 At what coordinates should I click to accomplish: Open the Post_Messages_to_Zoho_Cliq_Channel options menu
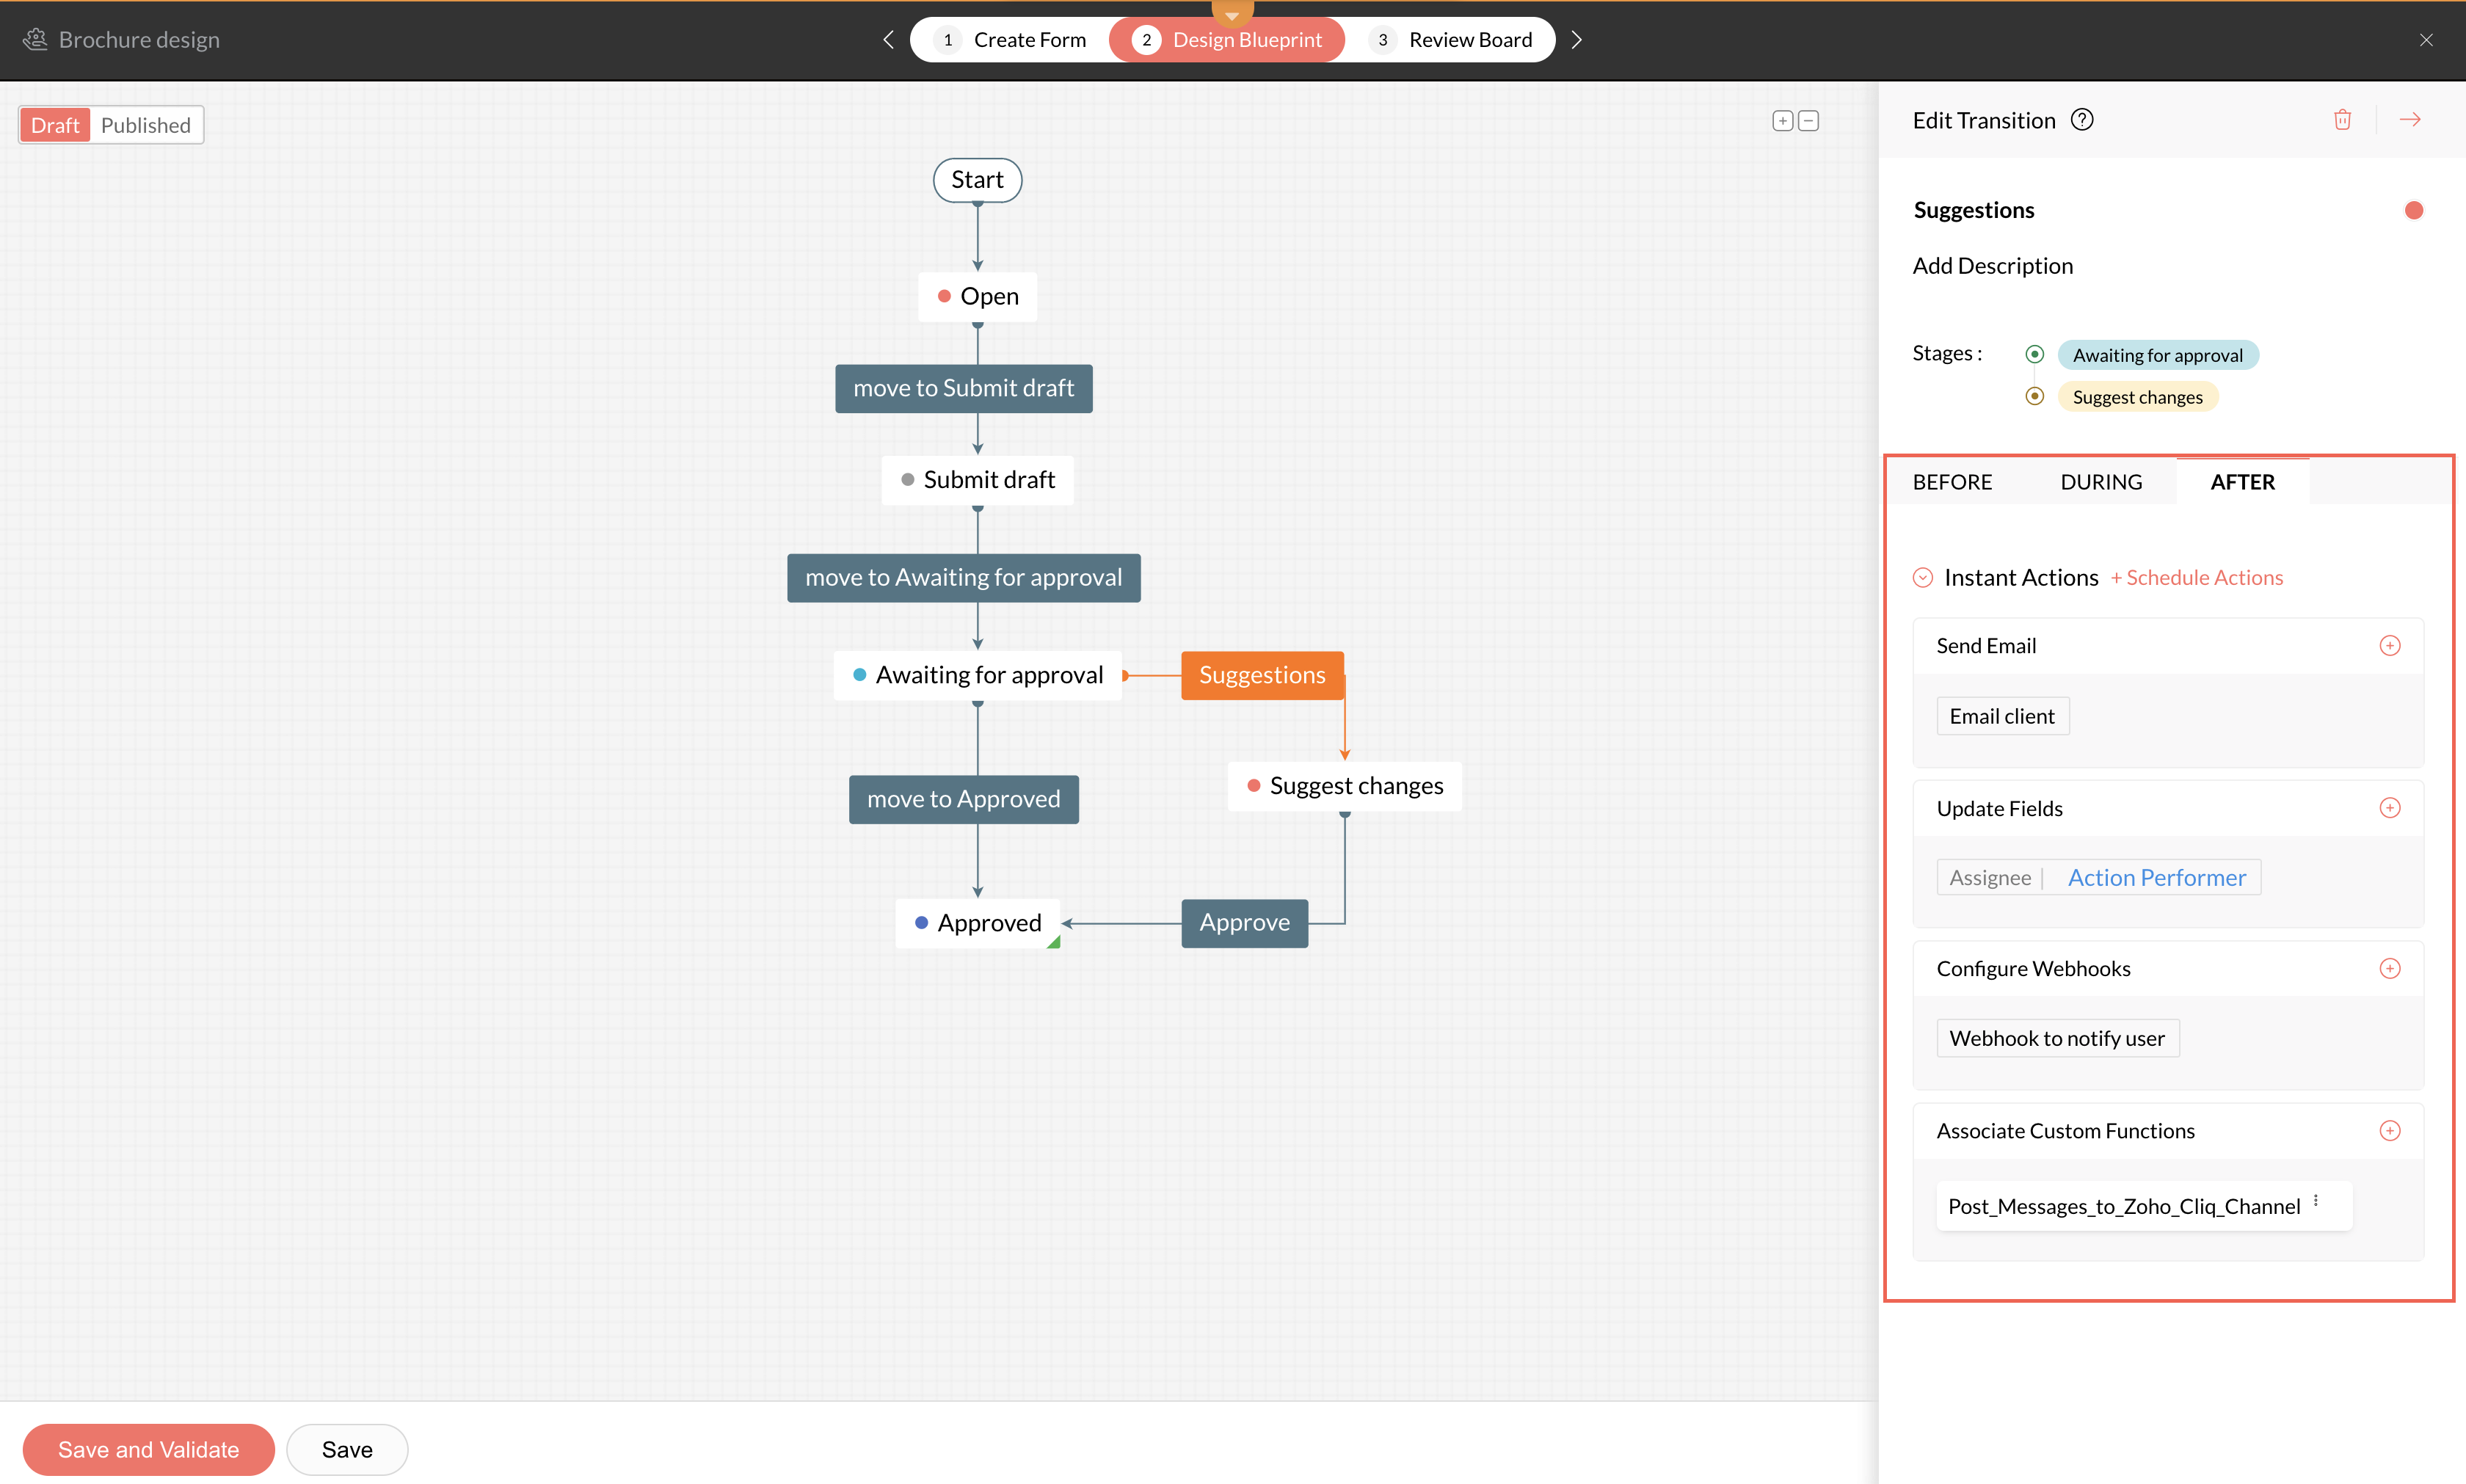click(2316, 1201)
